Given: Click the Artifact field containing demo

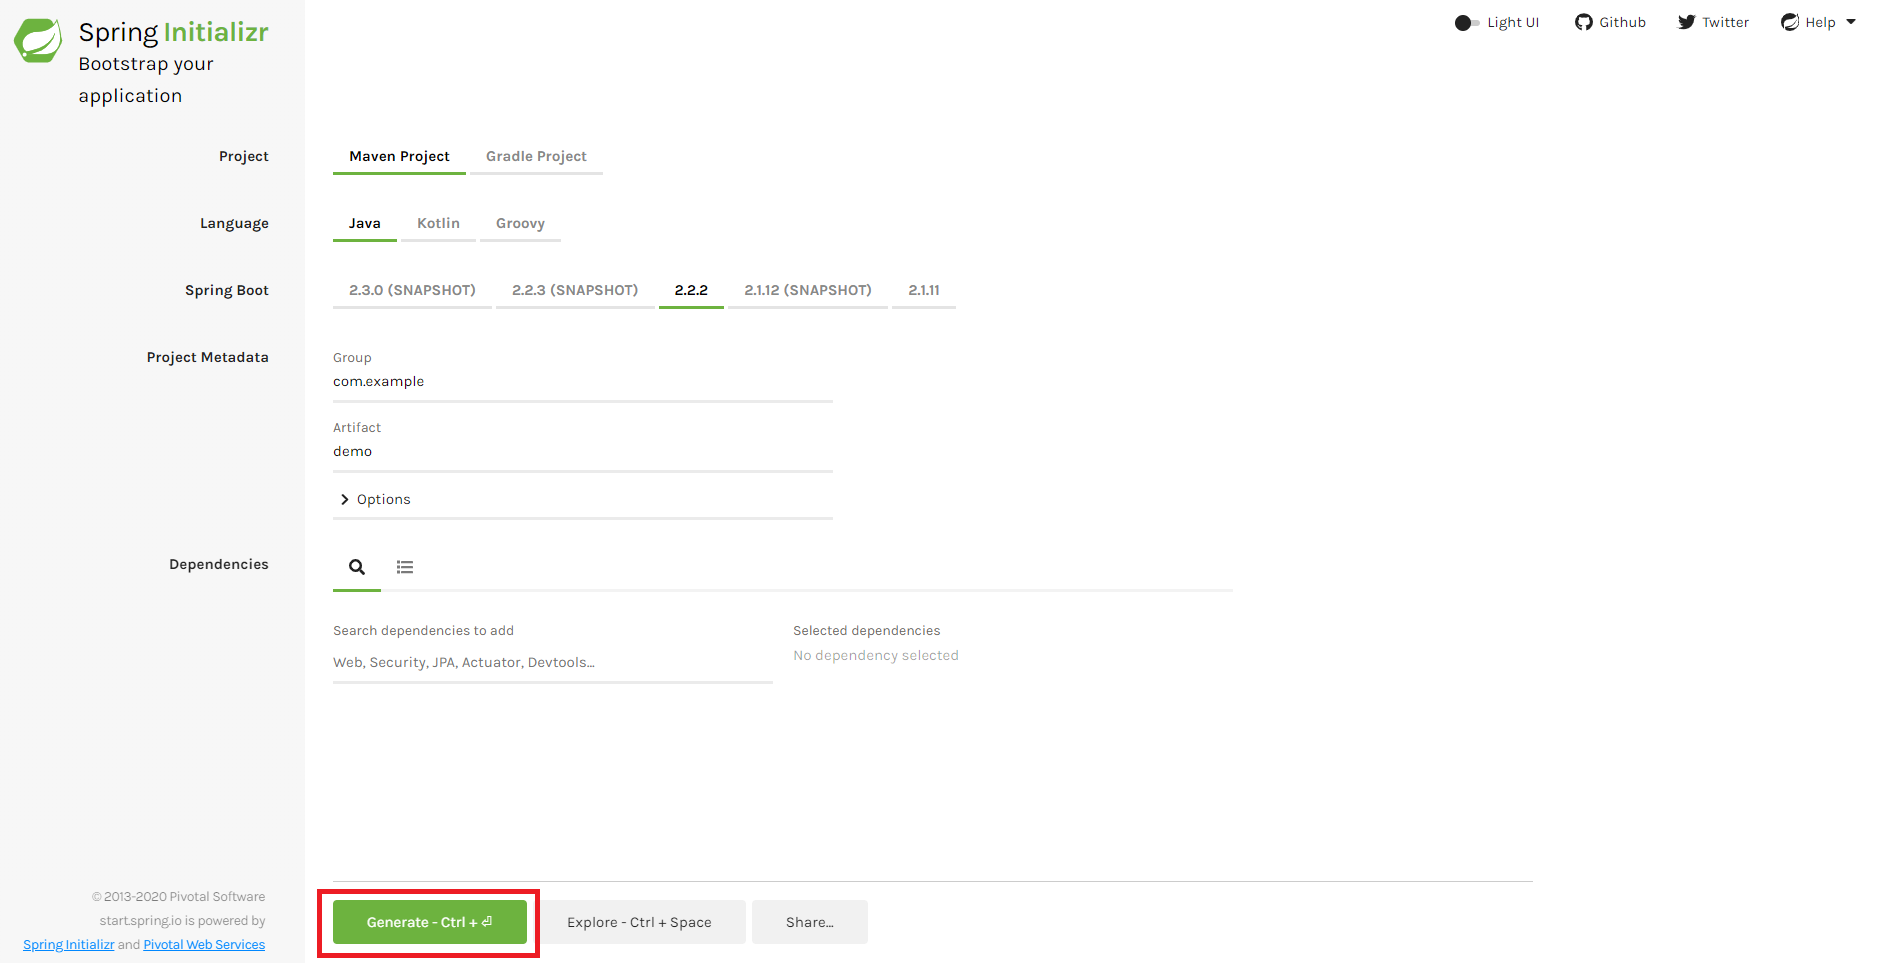Looking at the screenshot, I should coord(583,452).
